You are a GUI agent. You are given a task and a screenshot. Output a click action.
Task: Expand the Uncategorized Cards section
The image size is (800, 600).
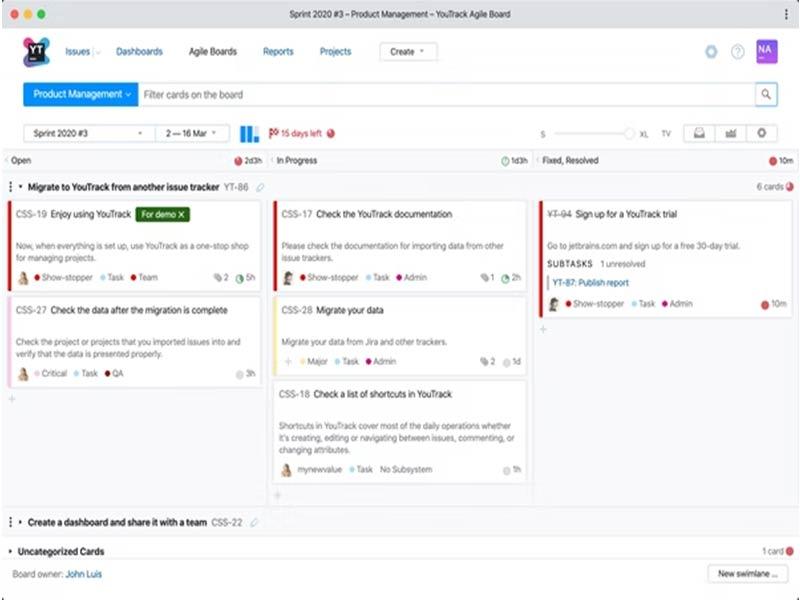10,551
